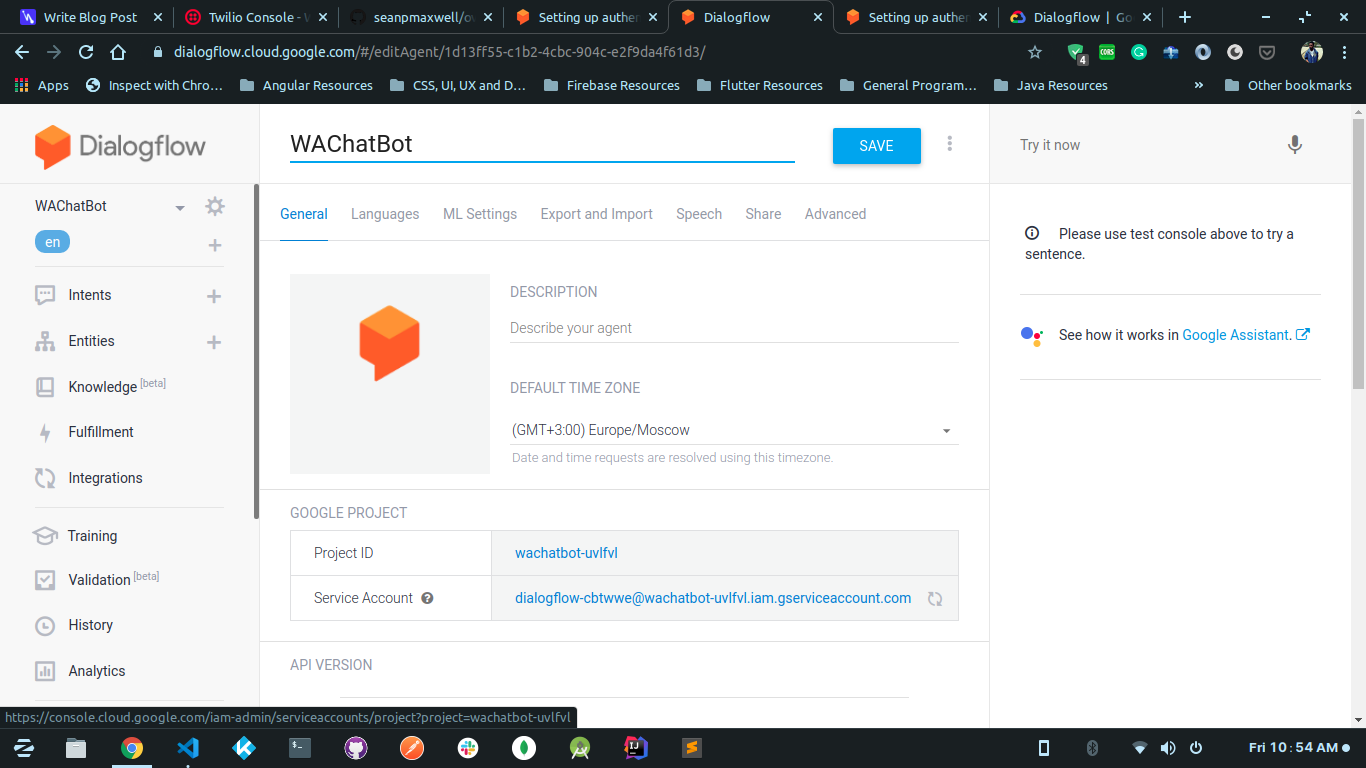Open a new browser tab

point(1185,17)
